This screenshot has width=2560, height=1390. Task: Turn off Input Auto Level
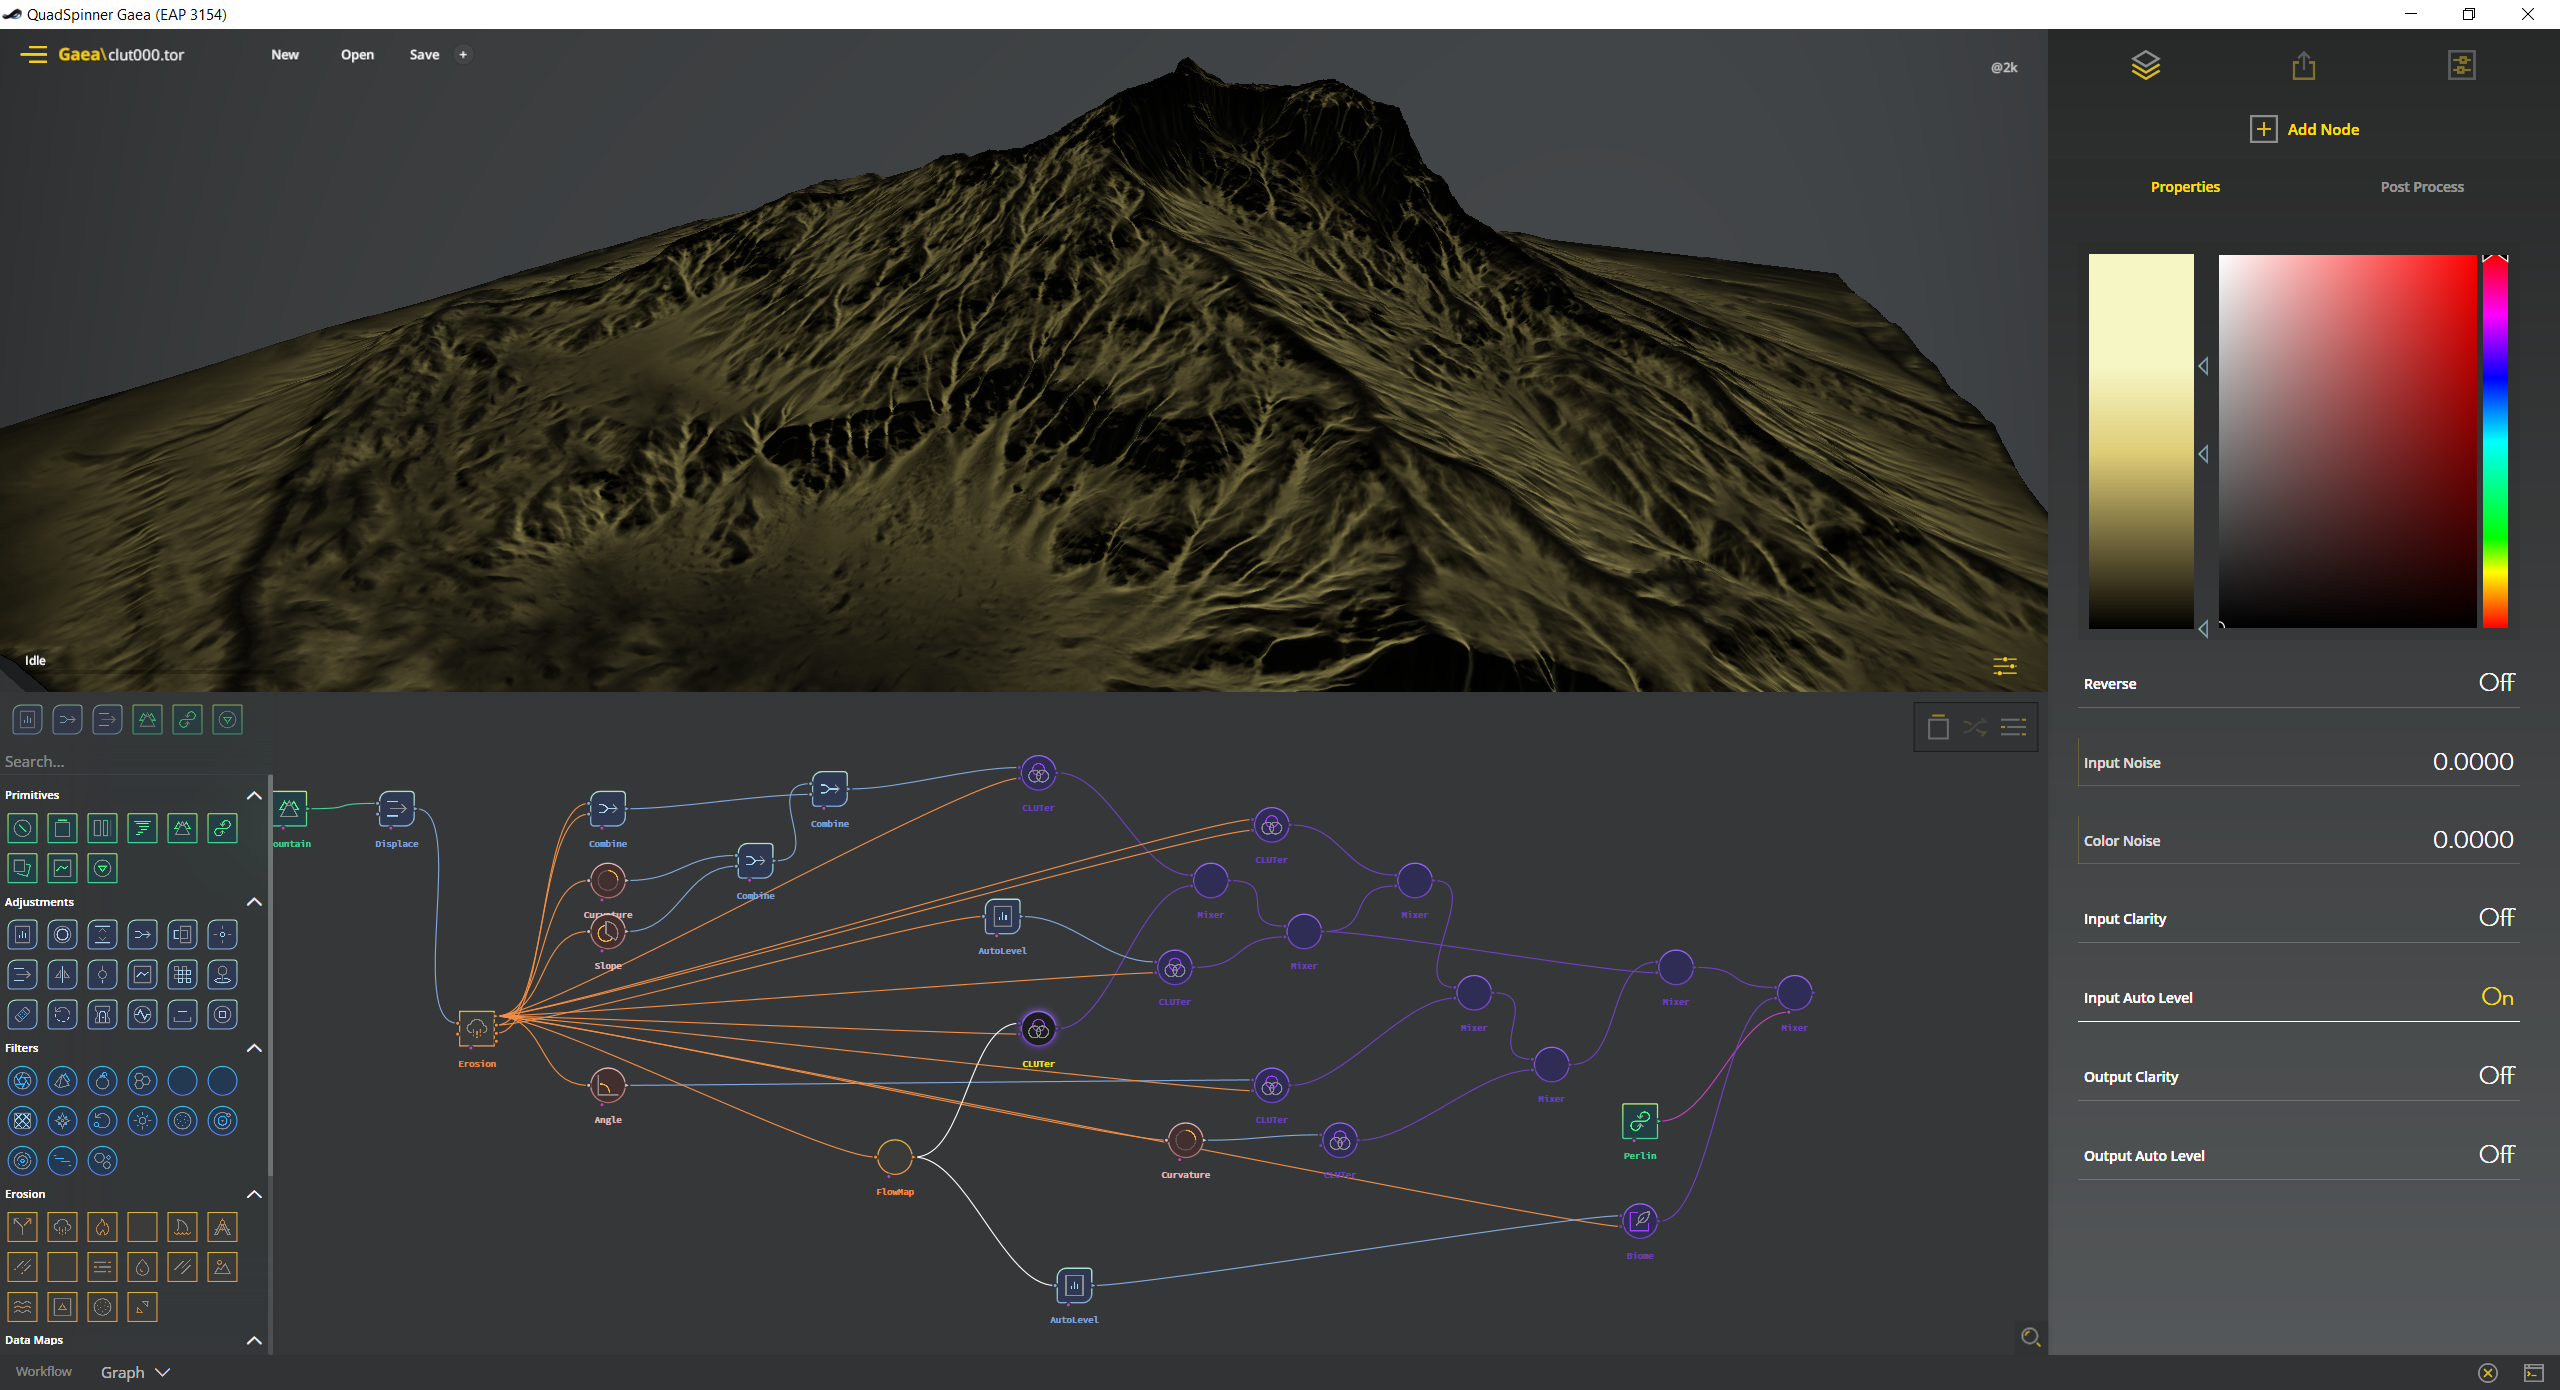[x=2497, y=997]
